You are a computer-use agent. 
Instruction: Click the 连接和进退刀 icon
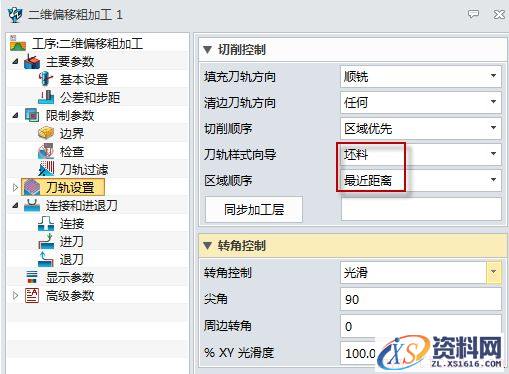tap(32, 205)
